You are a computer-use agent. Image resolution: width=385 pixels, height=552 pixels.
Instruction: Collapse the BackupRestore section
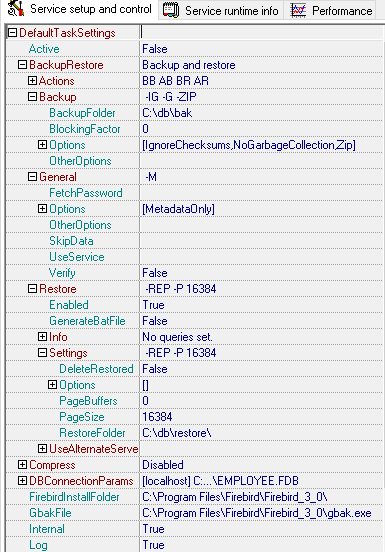(x=23, y=65)
